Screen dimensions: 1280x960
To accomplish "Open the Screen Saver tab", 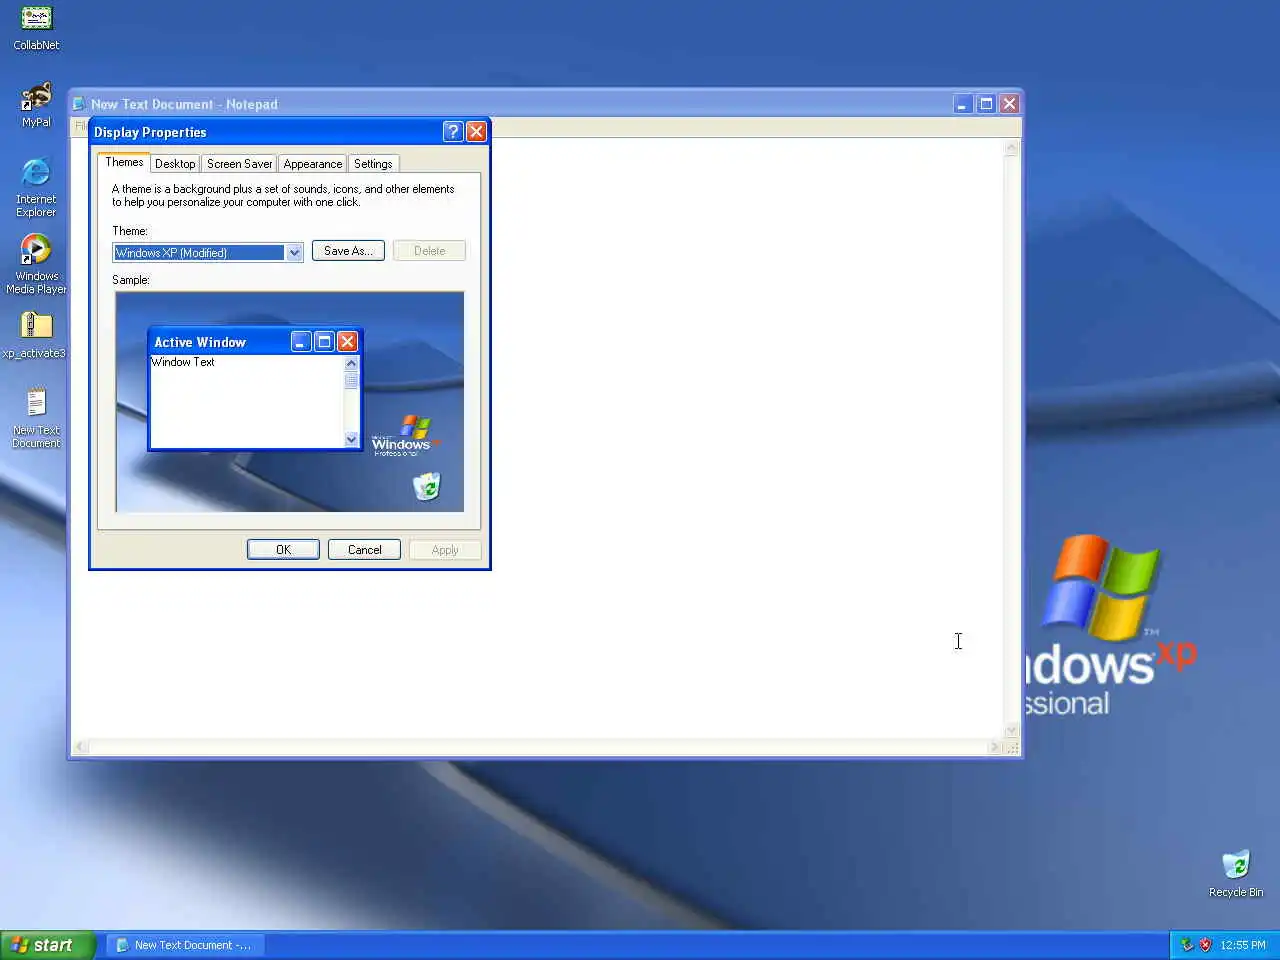I will point(239,164).
